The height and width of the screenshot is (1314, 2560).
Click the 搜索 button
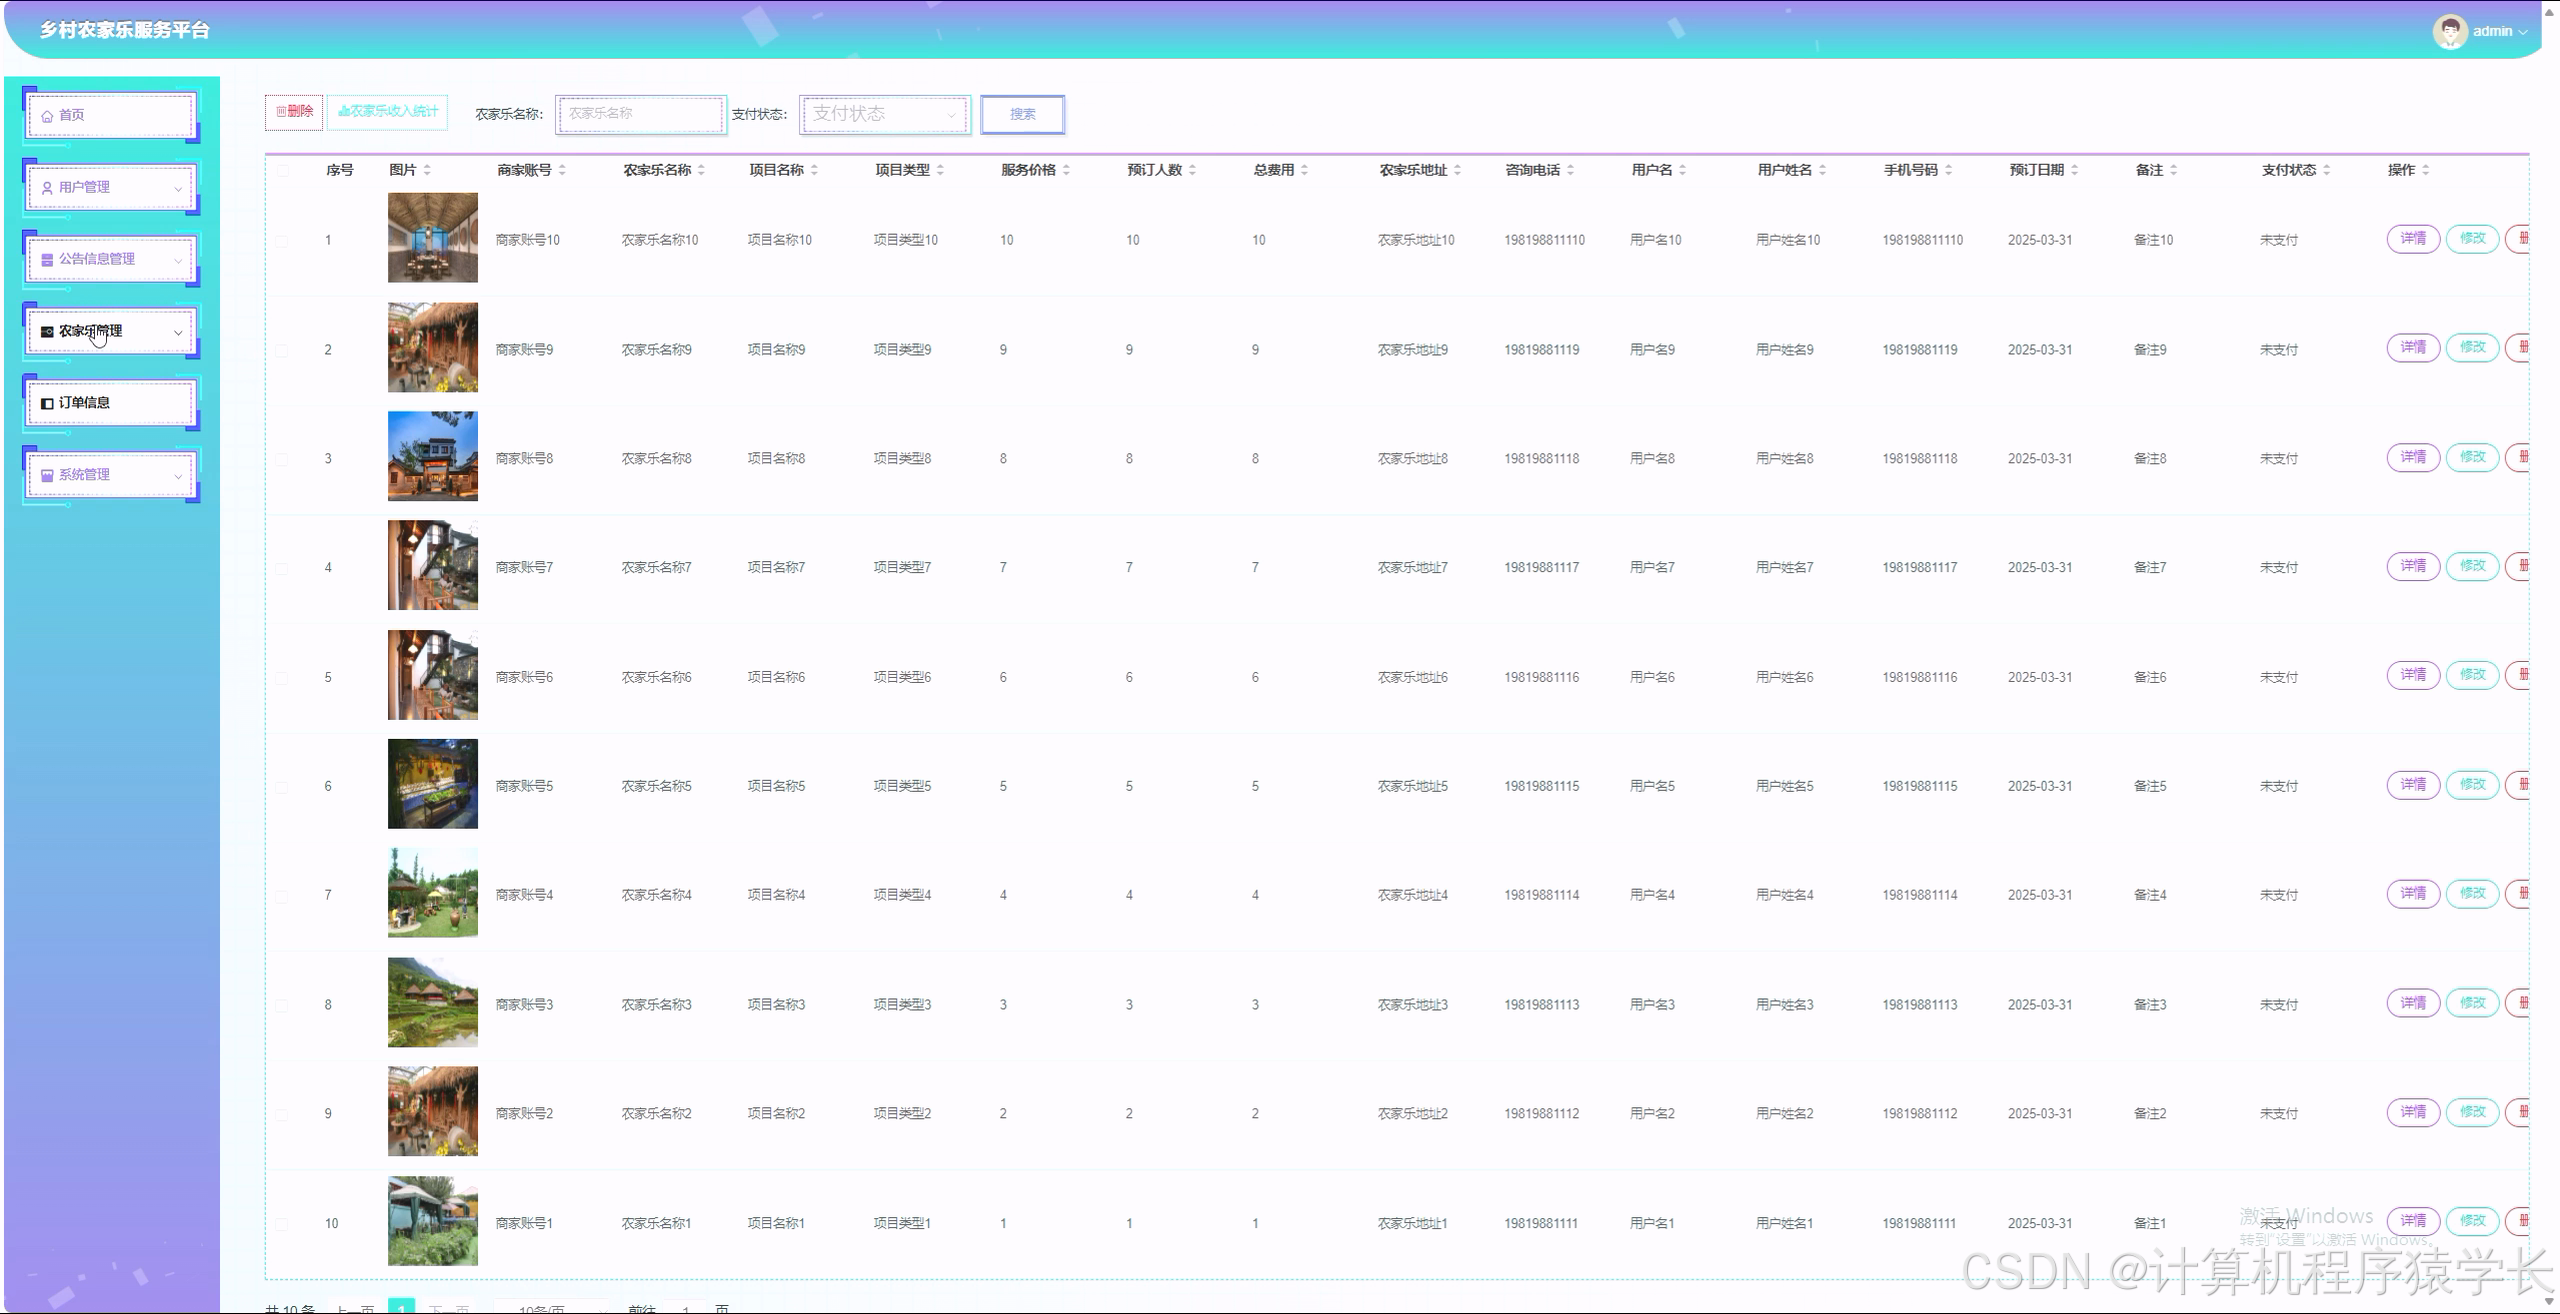pos(1022,114)
